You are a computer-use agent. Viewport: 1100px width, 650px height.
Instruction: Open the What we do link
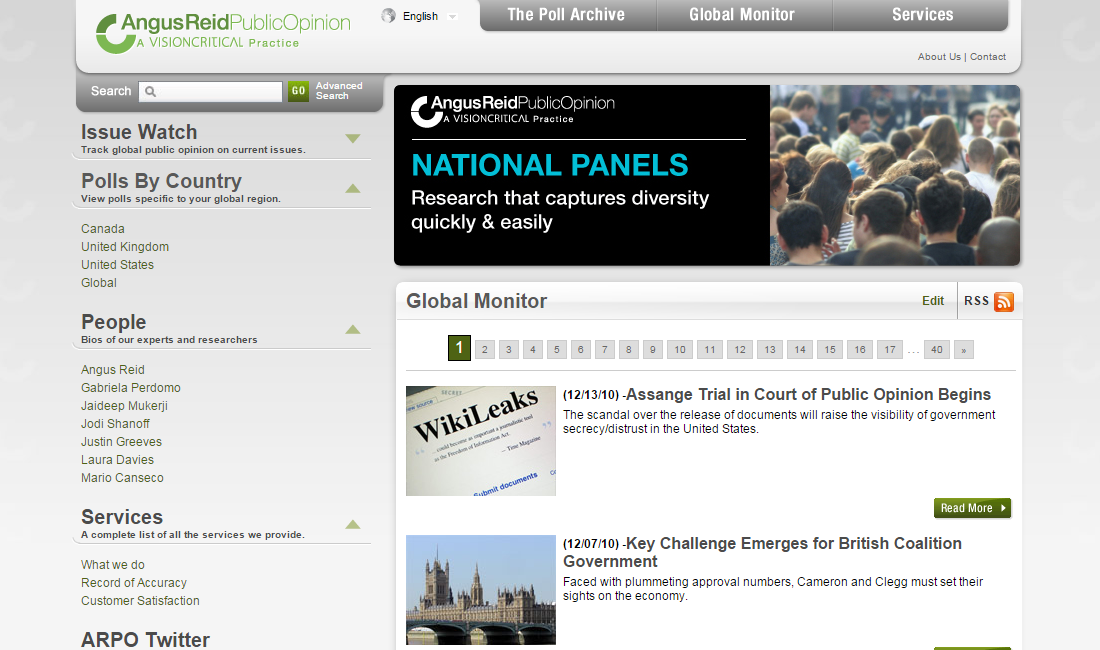[113, 565]
